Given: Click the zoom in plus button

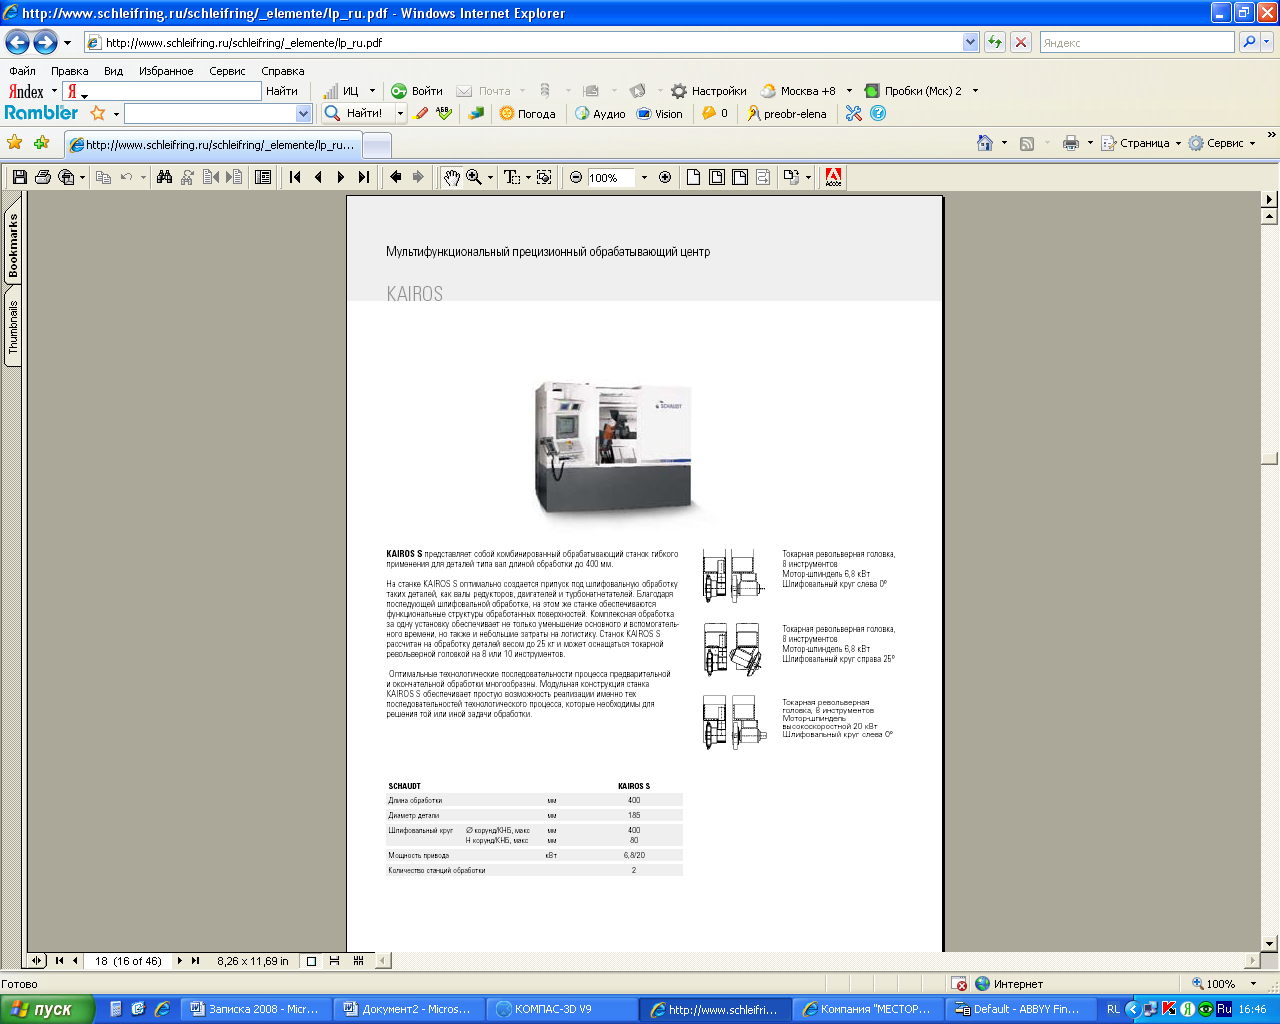Looking at the screenshot, I should coord(665,177).
